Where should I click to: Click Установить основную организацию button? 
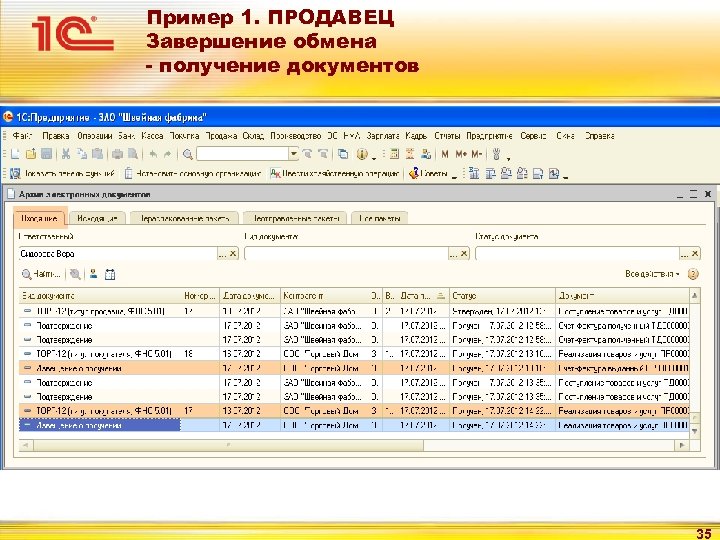click(x=192, y=174)
